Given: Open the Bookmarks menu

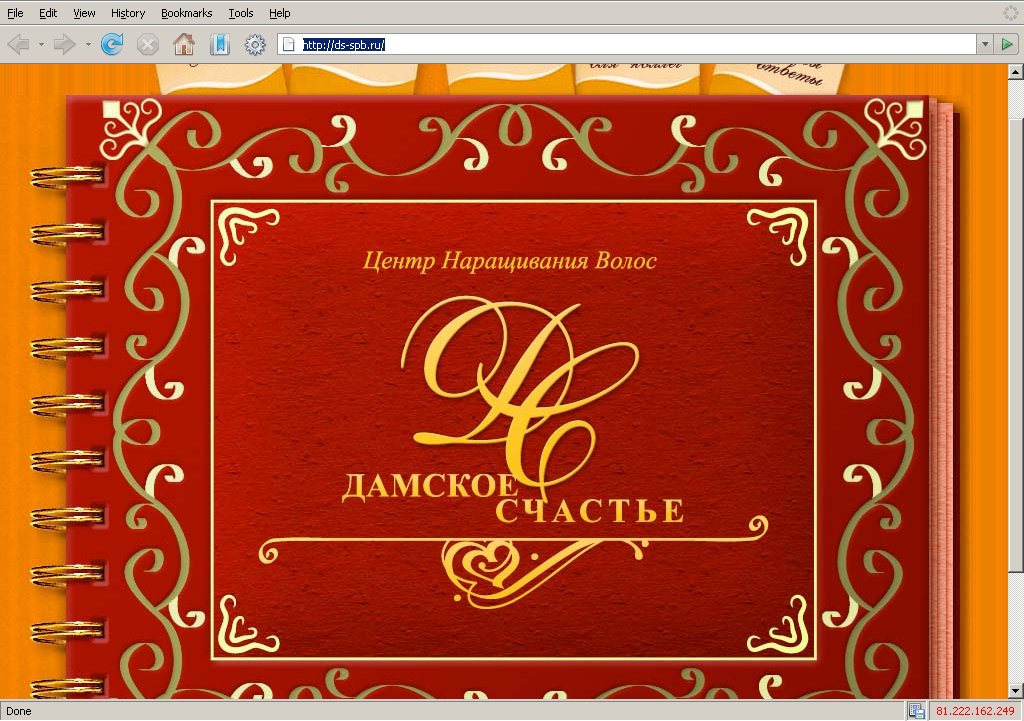Looking at the screenshot, I should pyautogui.click(x=186, y=13).
